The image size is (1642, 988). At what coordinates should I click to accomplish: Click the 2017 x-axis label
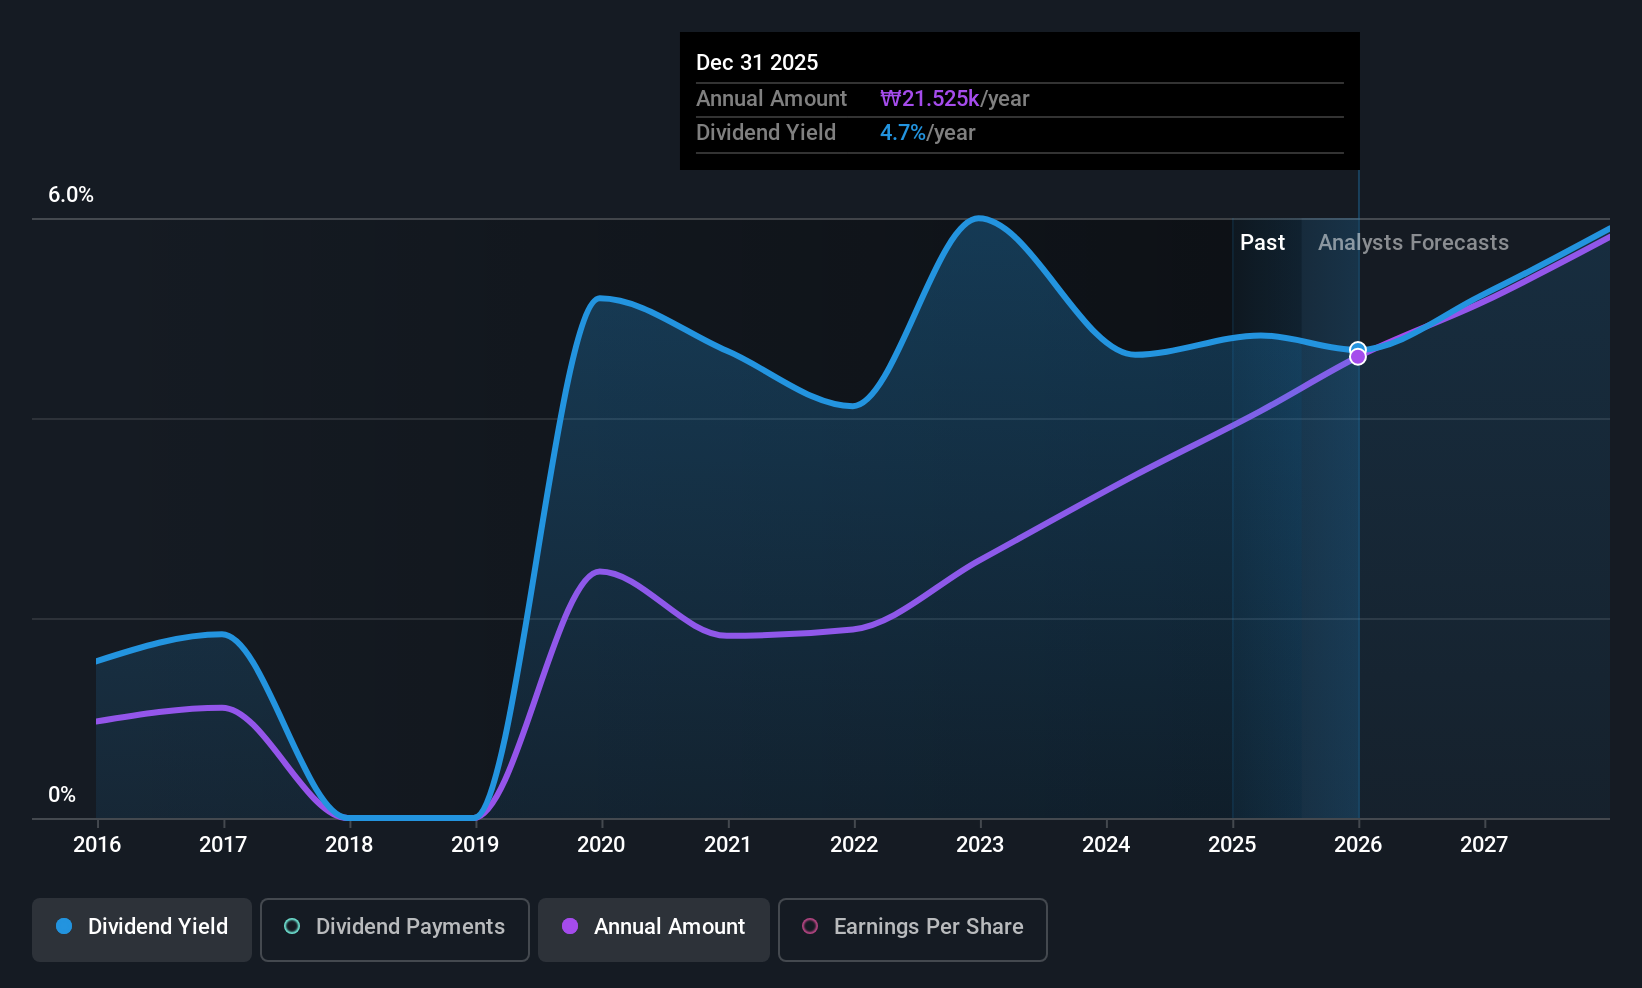click(x=223, y=845)
